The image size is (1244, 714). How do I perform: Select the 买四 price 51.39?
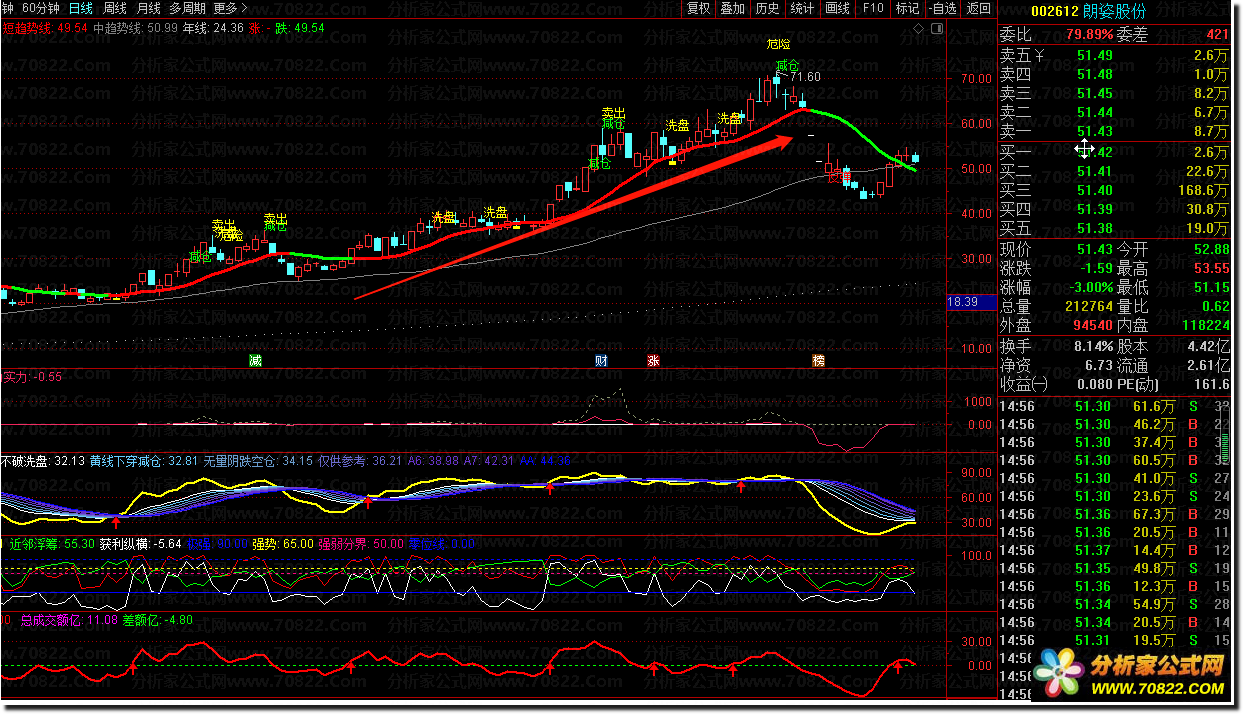(1095, 209)
